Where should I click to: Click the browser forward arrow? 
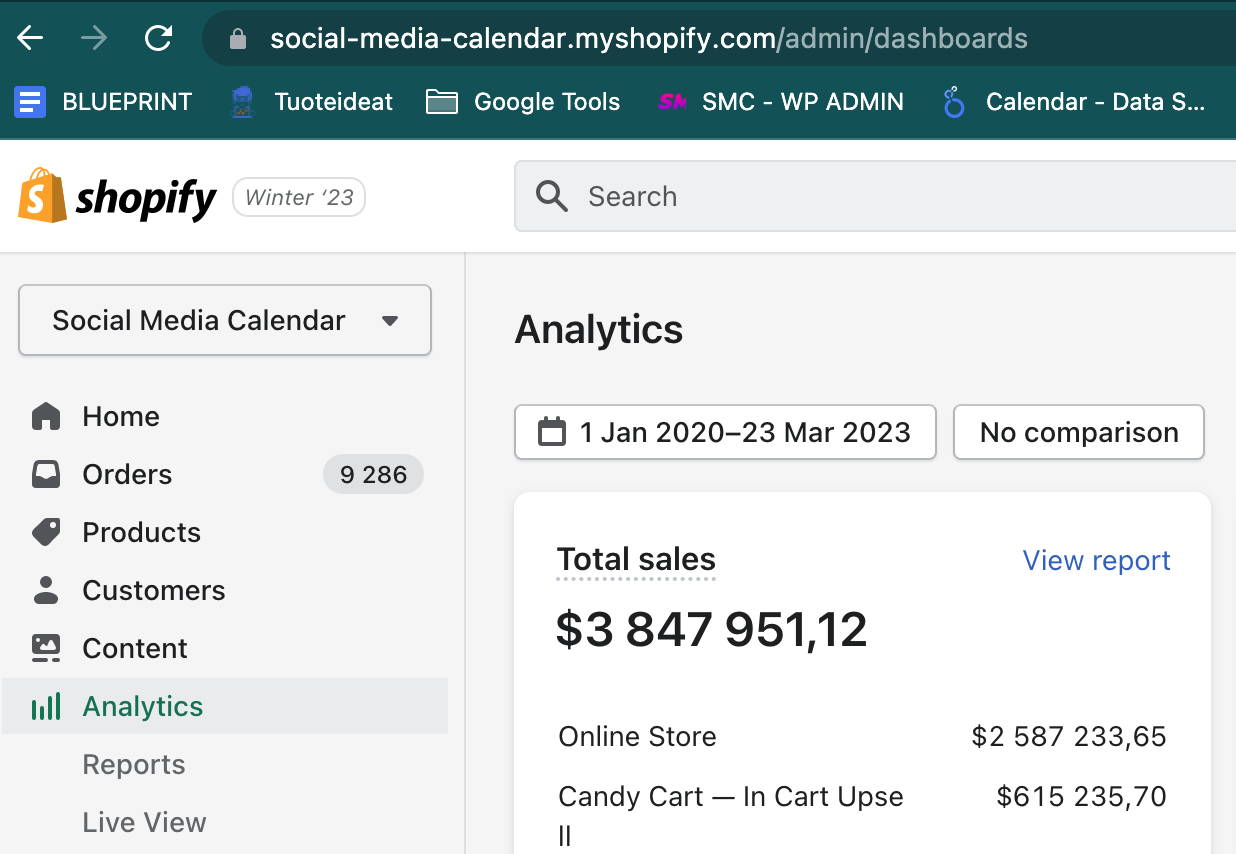[x=94, y=39]
